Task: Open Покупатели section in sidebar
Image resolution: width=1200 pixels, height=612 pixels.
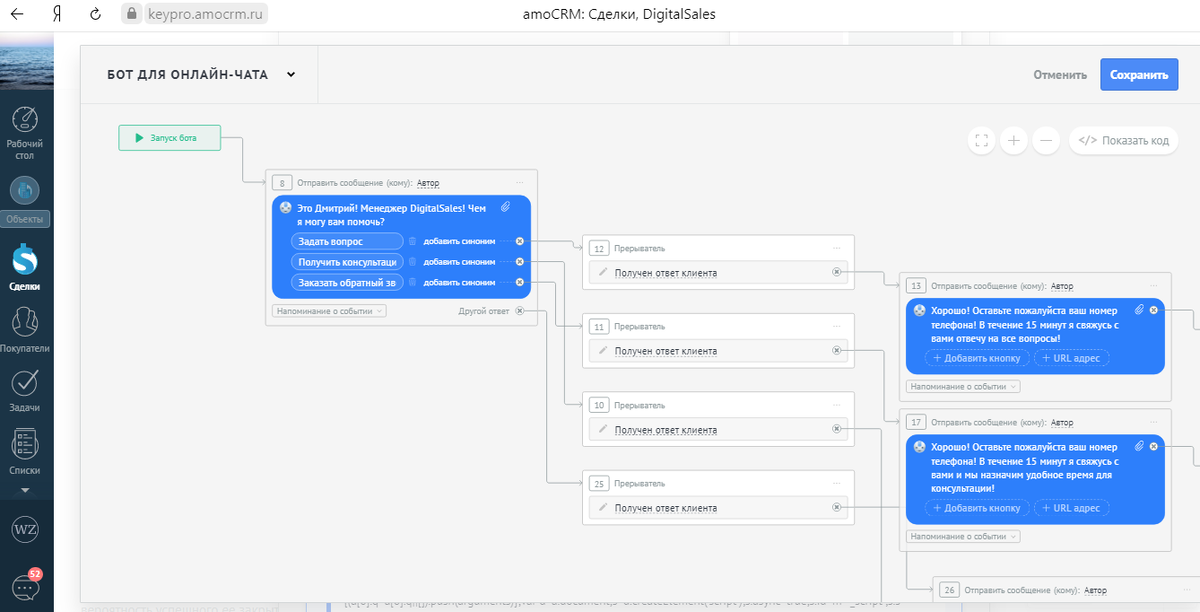Action: coord(25,330)
